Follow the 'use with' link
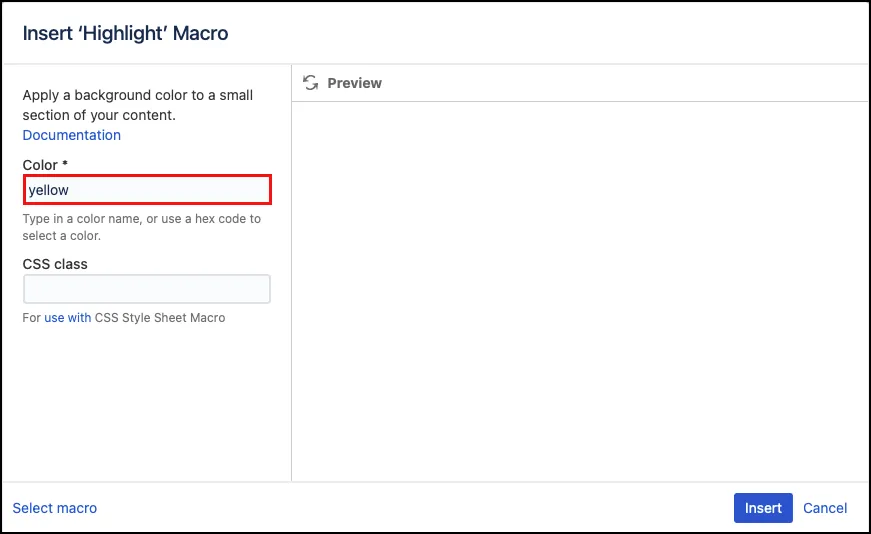 68,318
